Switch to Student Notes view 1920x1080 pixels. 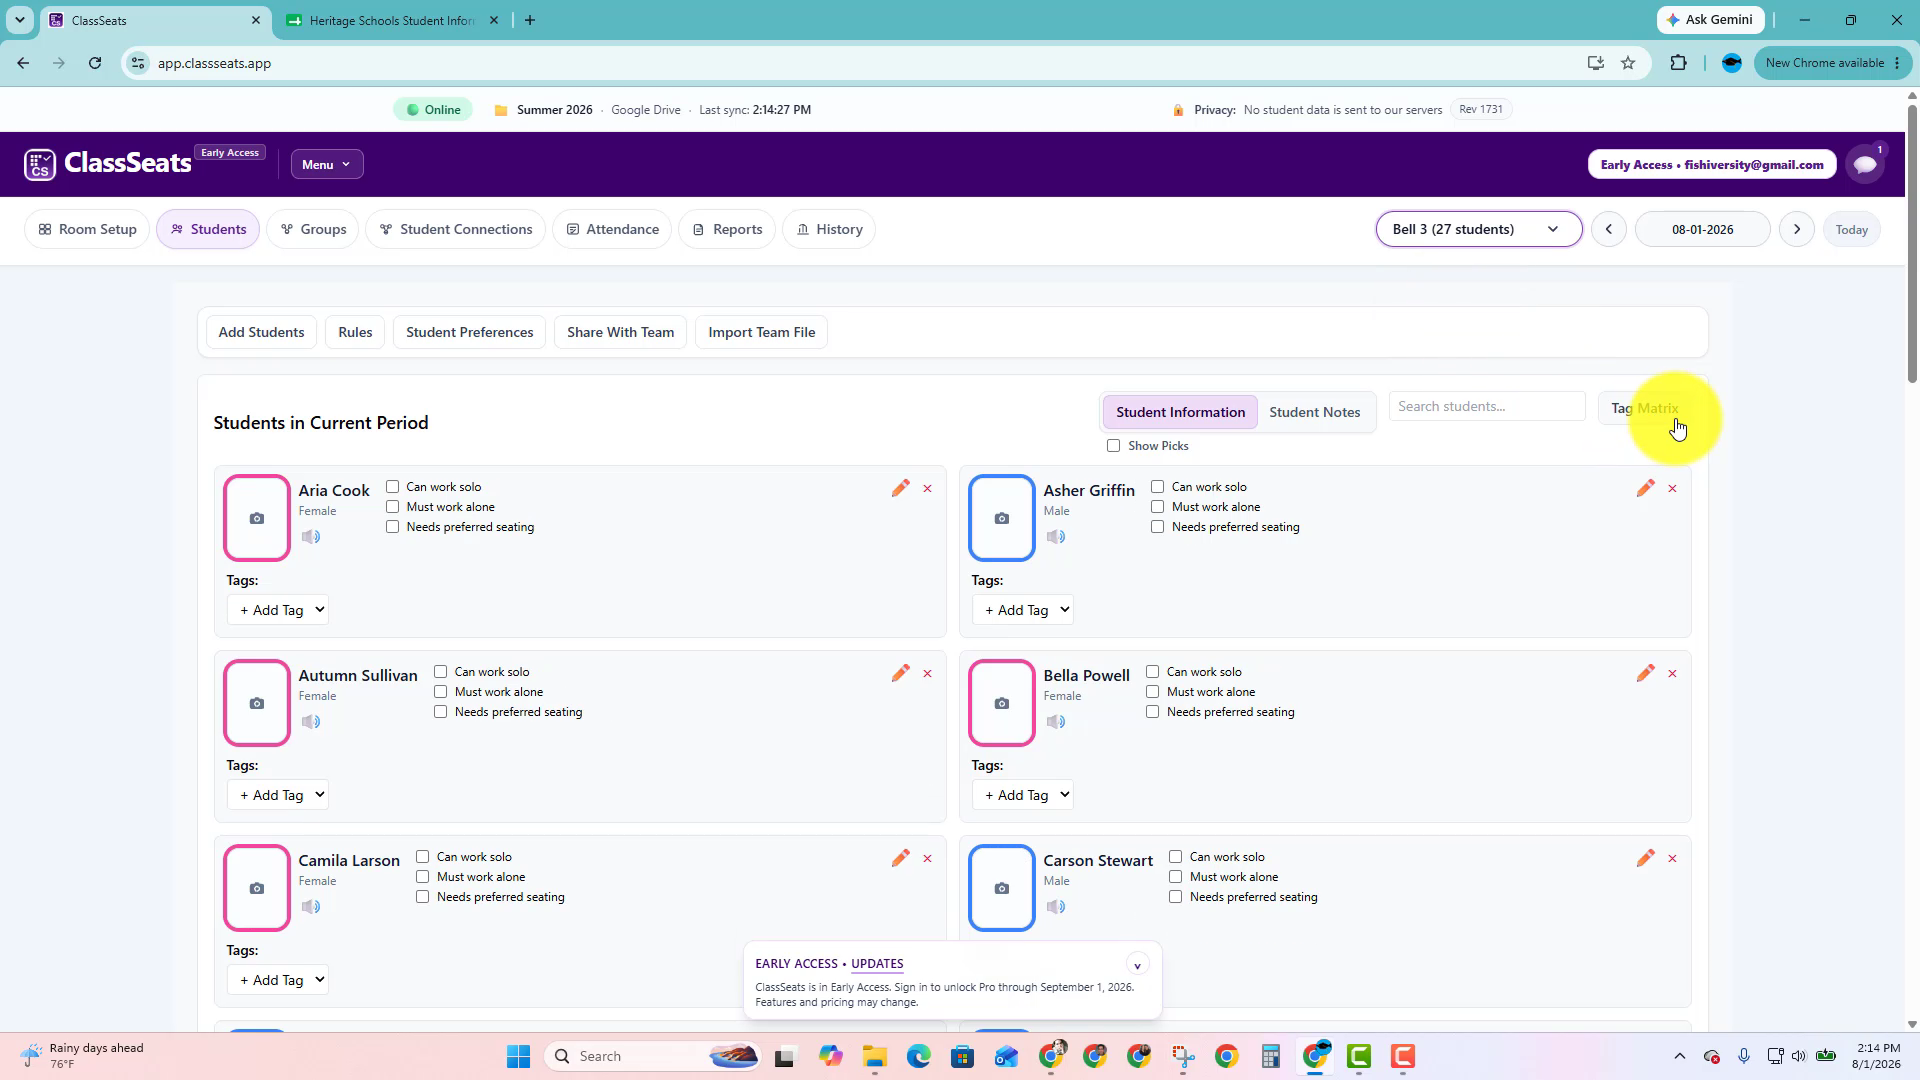click(x=1314, y=412)
